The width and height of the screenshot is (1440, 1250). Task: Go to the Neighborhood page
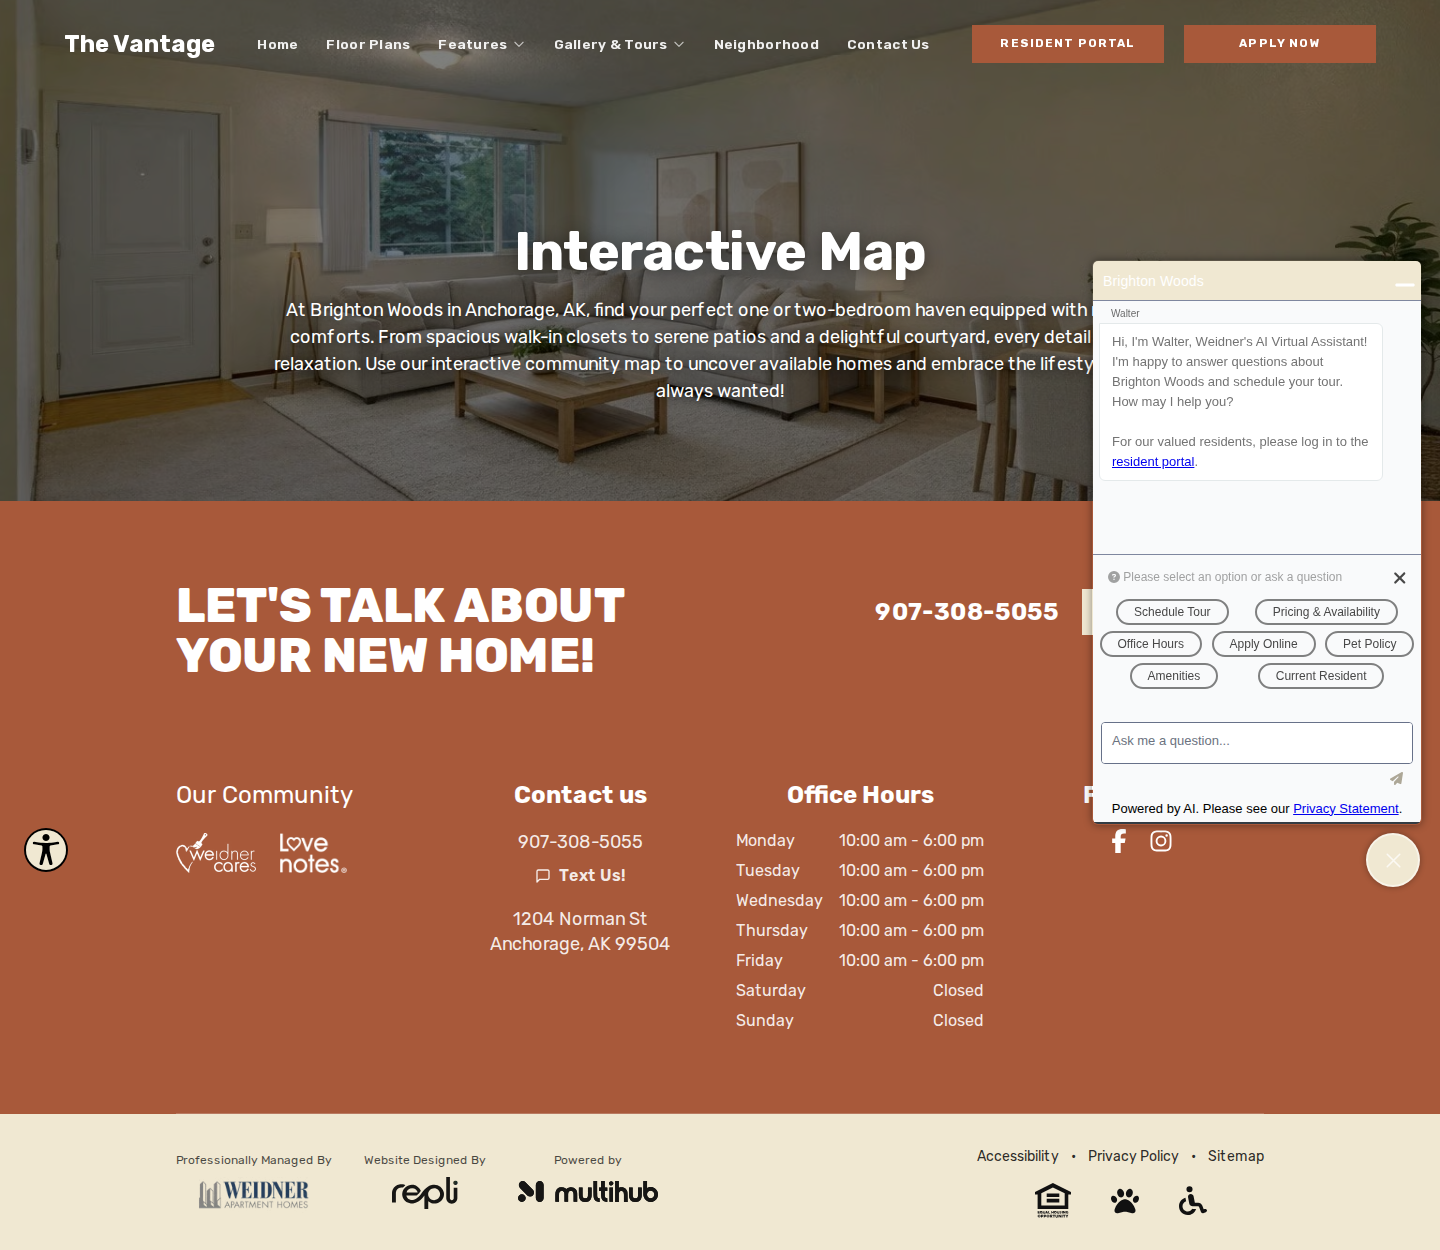pos(766,45)
